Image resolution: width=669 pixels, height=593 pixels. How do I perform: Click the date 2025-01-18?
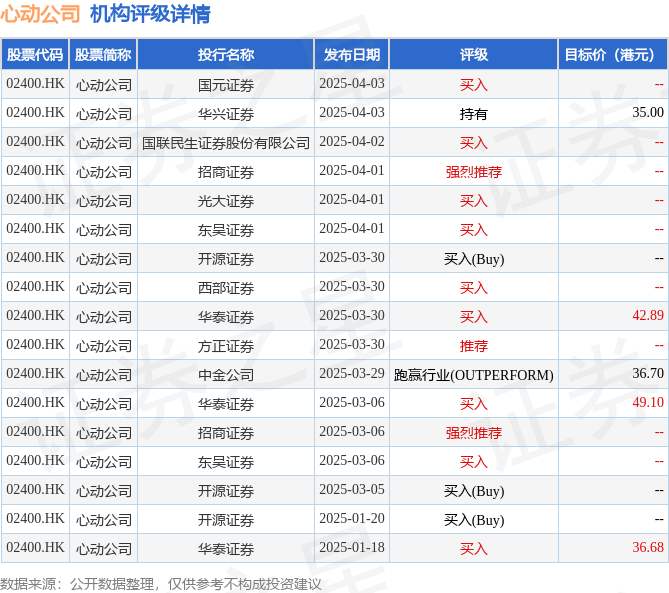pyautogui.click(x=352, y=548)
